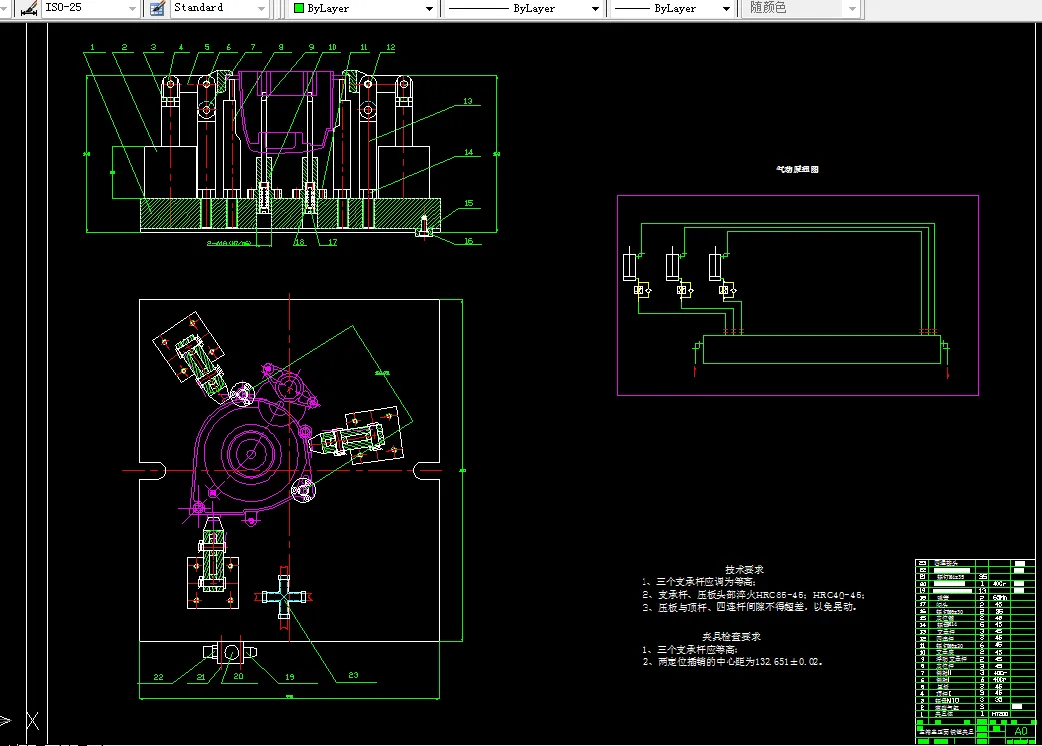
Task: Select the 气动原理图 title text
Action: (797, 171)
